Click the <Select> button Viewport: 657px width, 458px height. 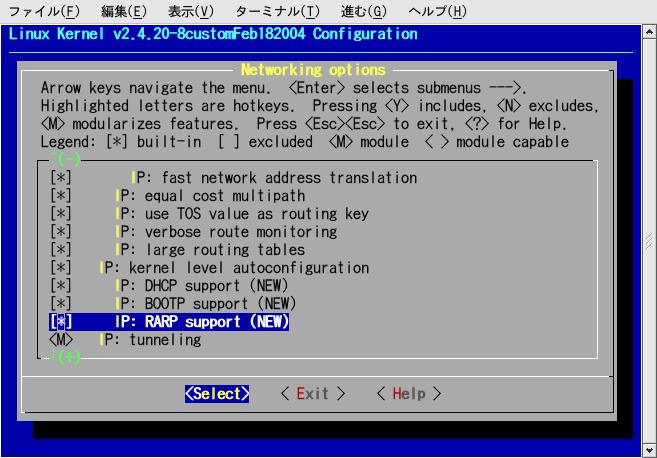[x=217, y=394]
